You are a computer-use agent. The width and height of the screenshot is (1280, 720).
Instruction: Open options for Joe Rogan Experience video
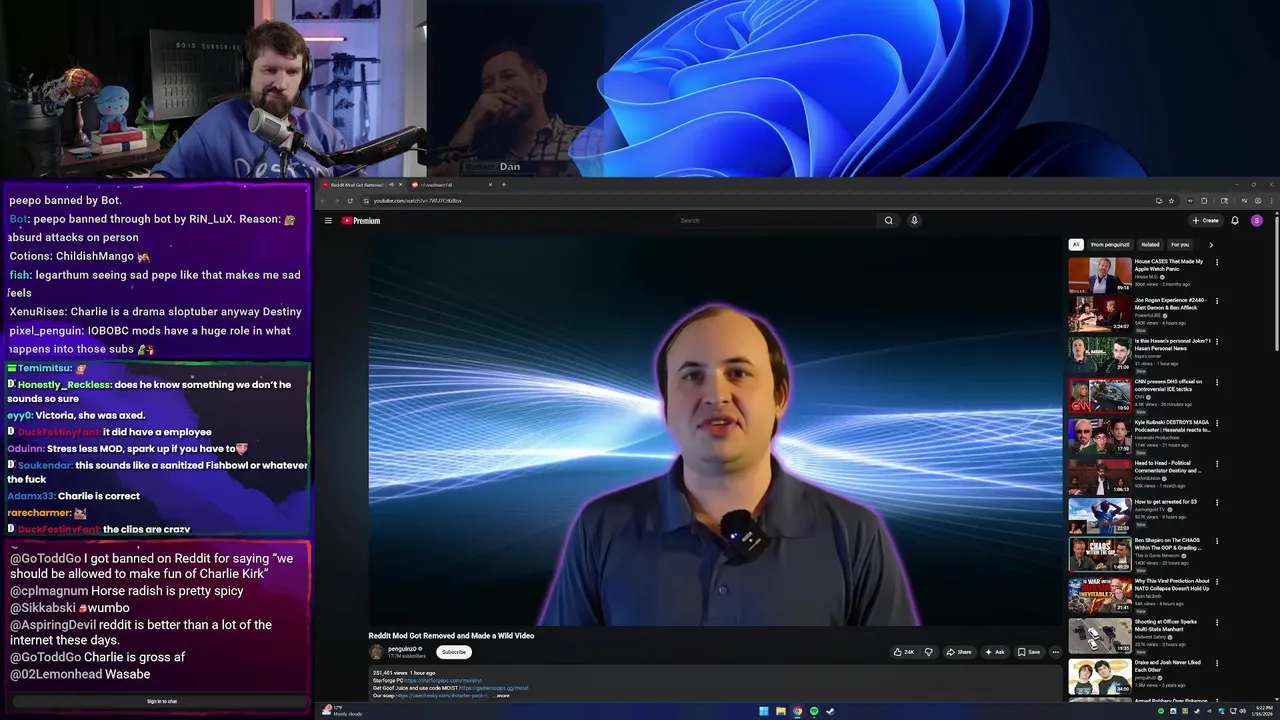[1217, 302]
